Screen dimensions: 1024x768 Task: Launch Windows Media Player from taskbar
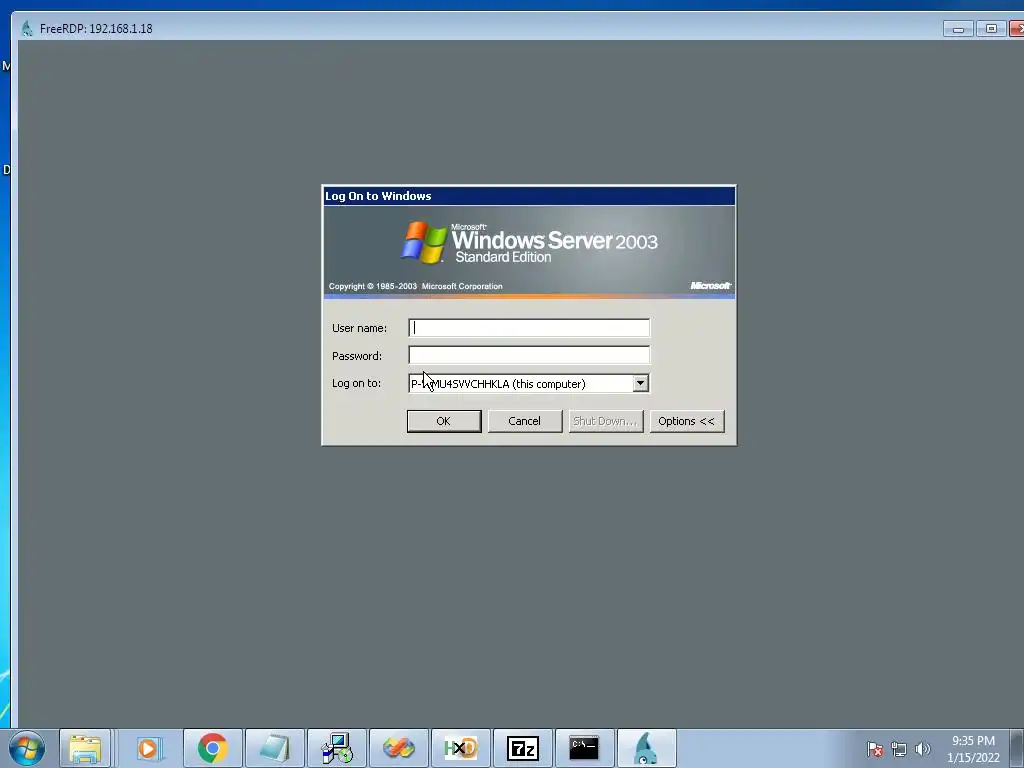point(149,748)
